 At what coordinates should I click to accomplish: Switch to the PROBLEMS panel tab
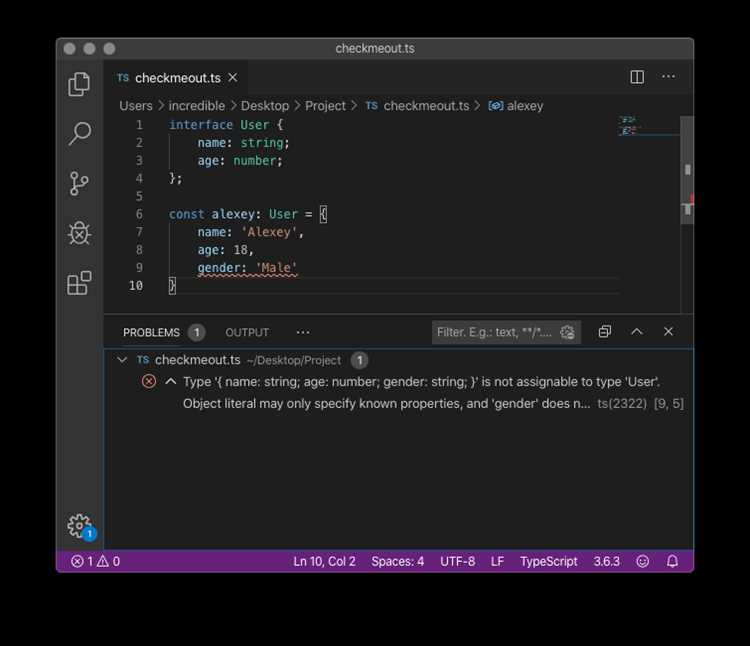151,332
